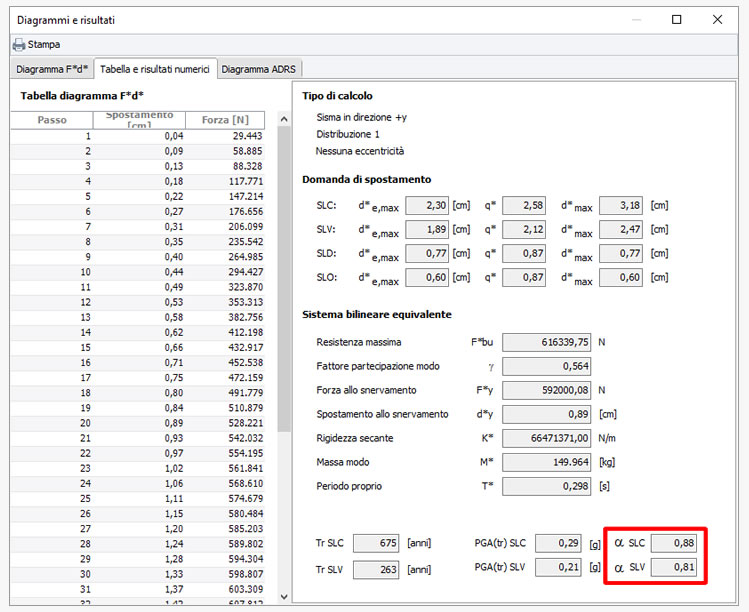The image size is (749, 612).
Task: Select table row for Passo 10
Action: click(140, 272)
